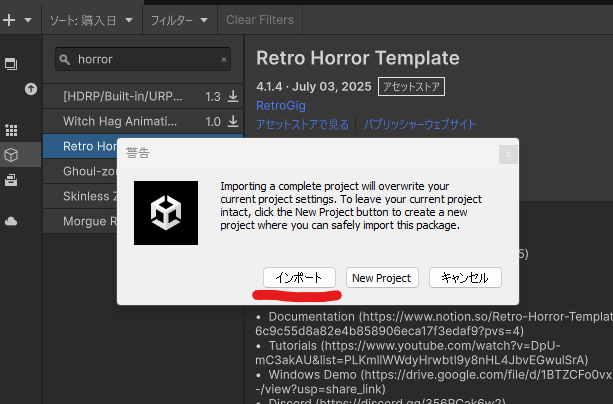Select the Ghoul-zo... package row
Image resolution: width=613 pixels, height=404 pixels.
(80, 171)
